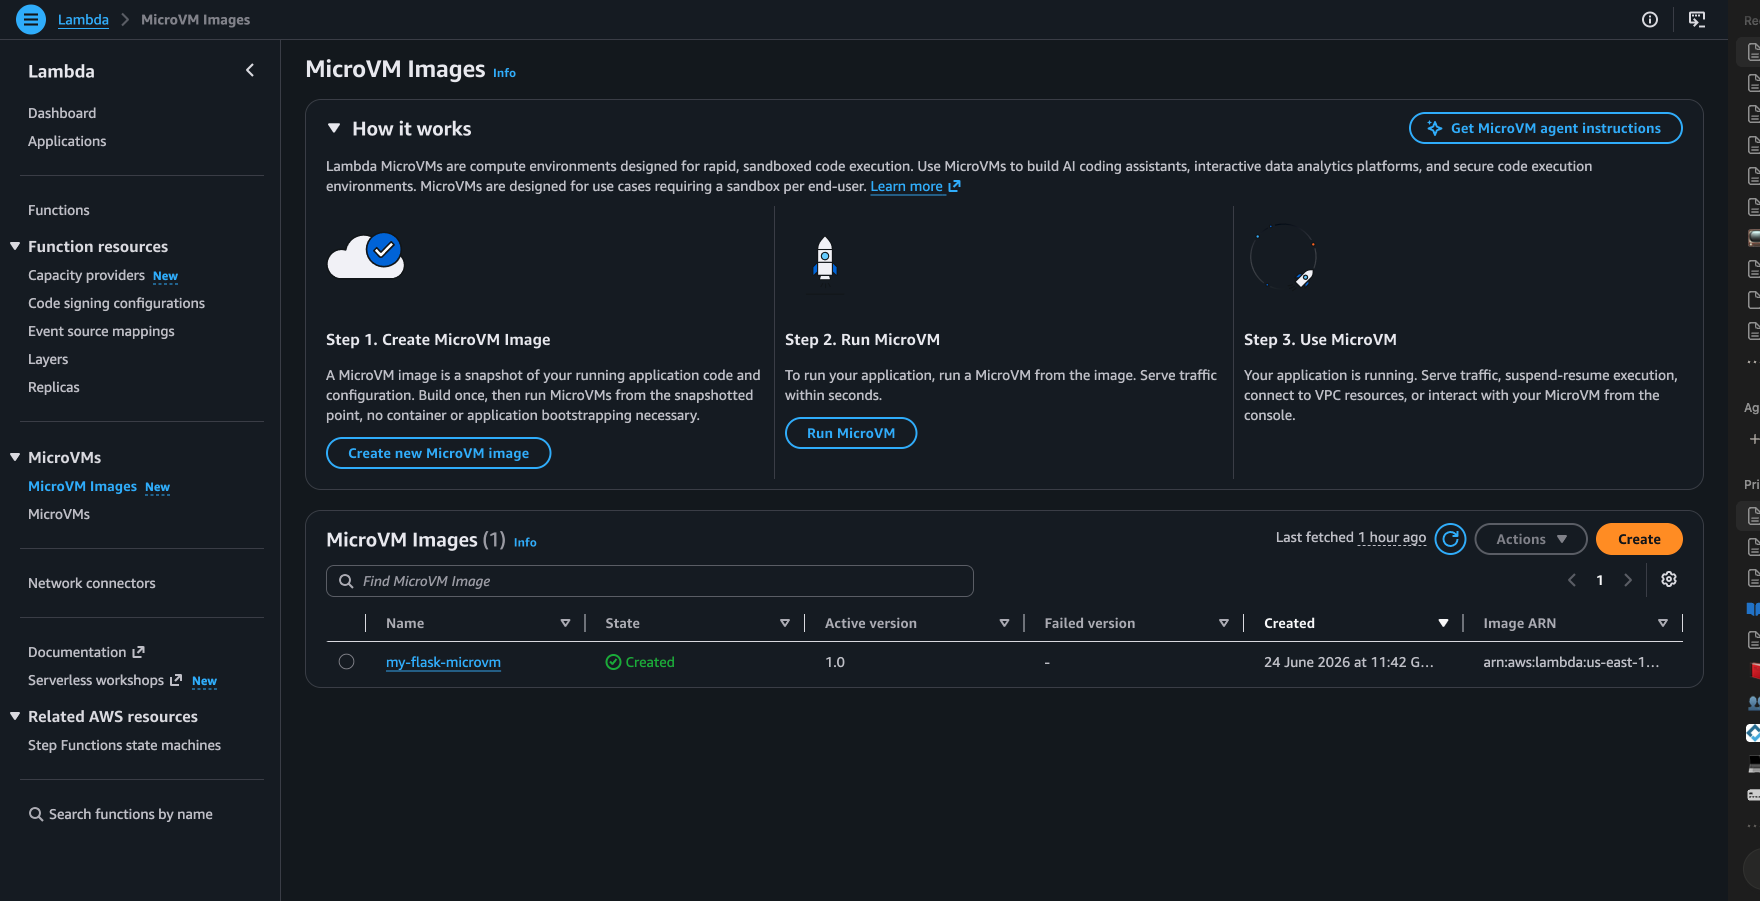Go to previous page of images
Viewport: 1760px width, 901px height.
click(1572, 580)
